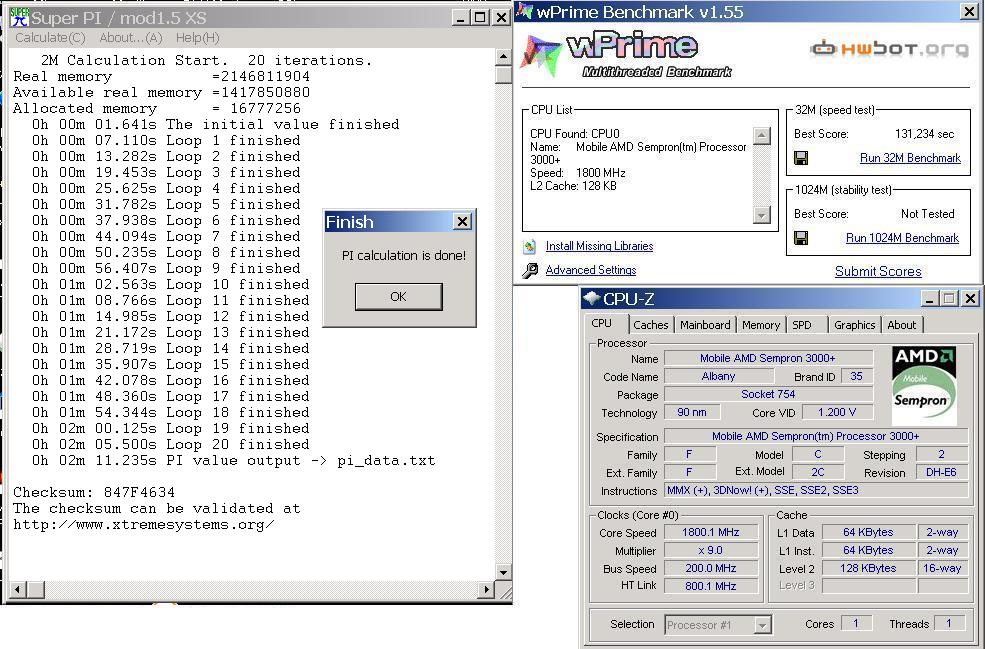
Task: Click the Install Missing Libraries link
Action: [599, 246]
